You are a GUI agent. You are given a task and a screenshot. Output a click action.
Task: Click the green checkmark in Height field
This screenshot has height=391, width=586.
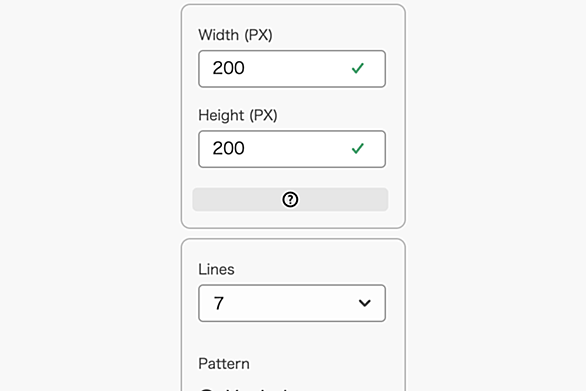coord(358,148)
